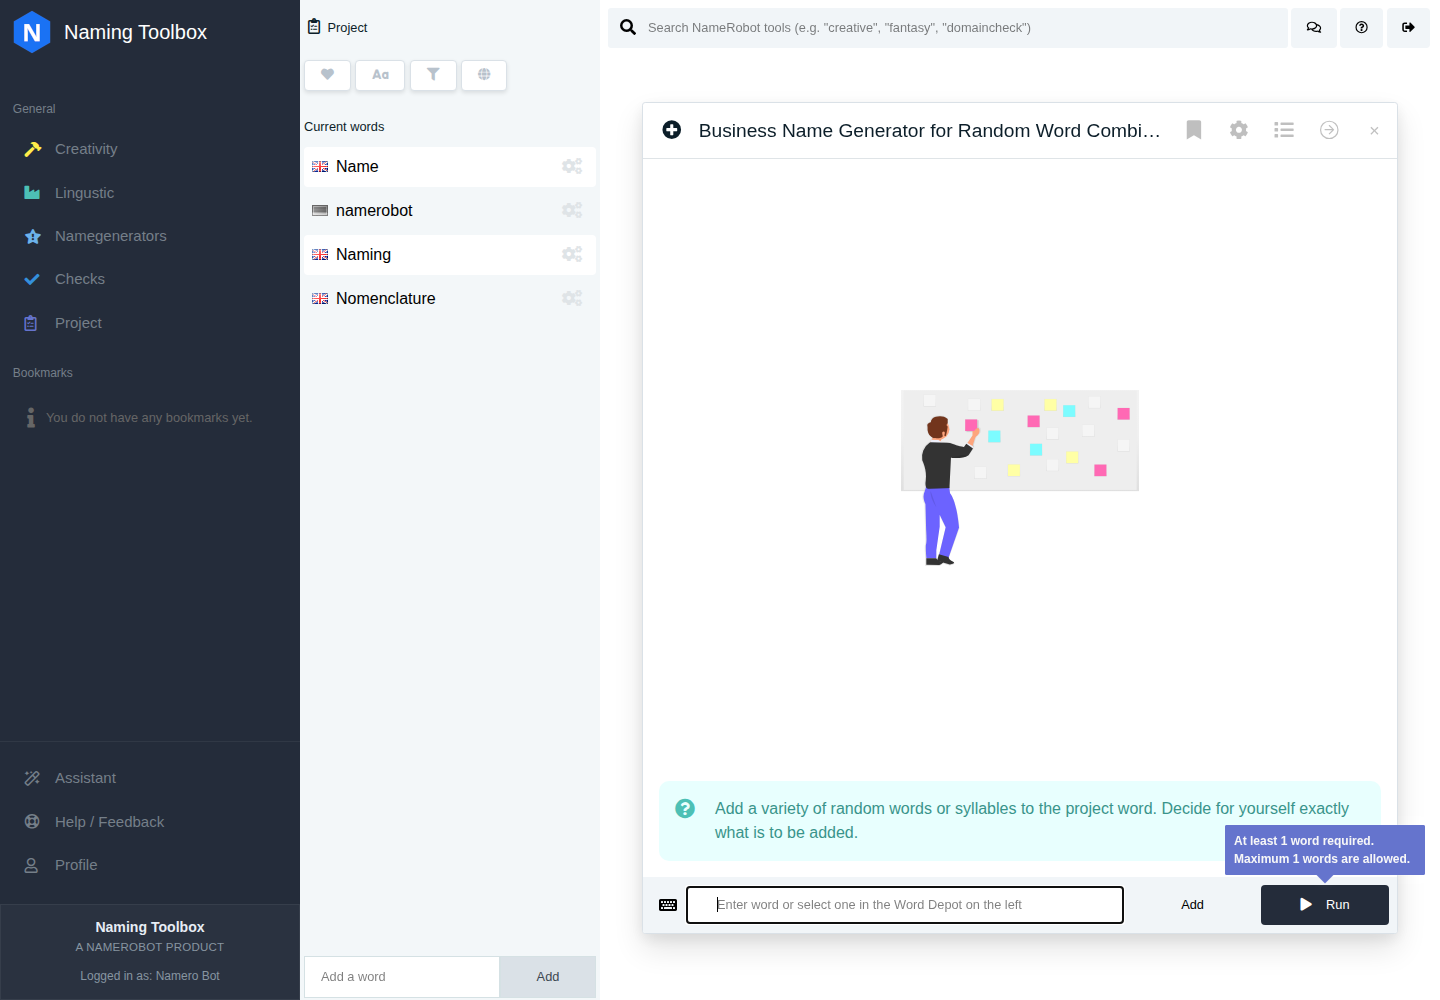Open Help / Feedback
This screenshot has width=1440, height=1000.
(109, 822)
